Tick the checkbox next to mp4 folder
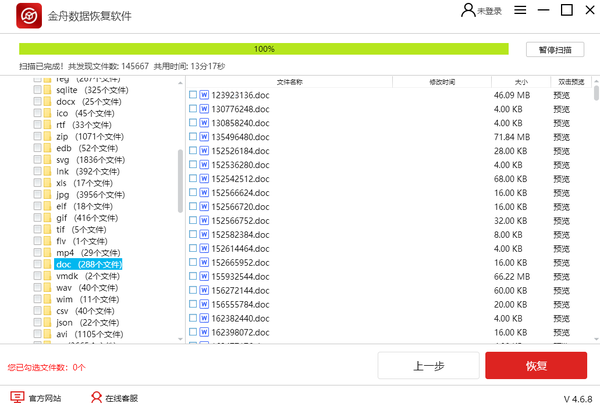The image size is (600, 407). 37,253
